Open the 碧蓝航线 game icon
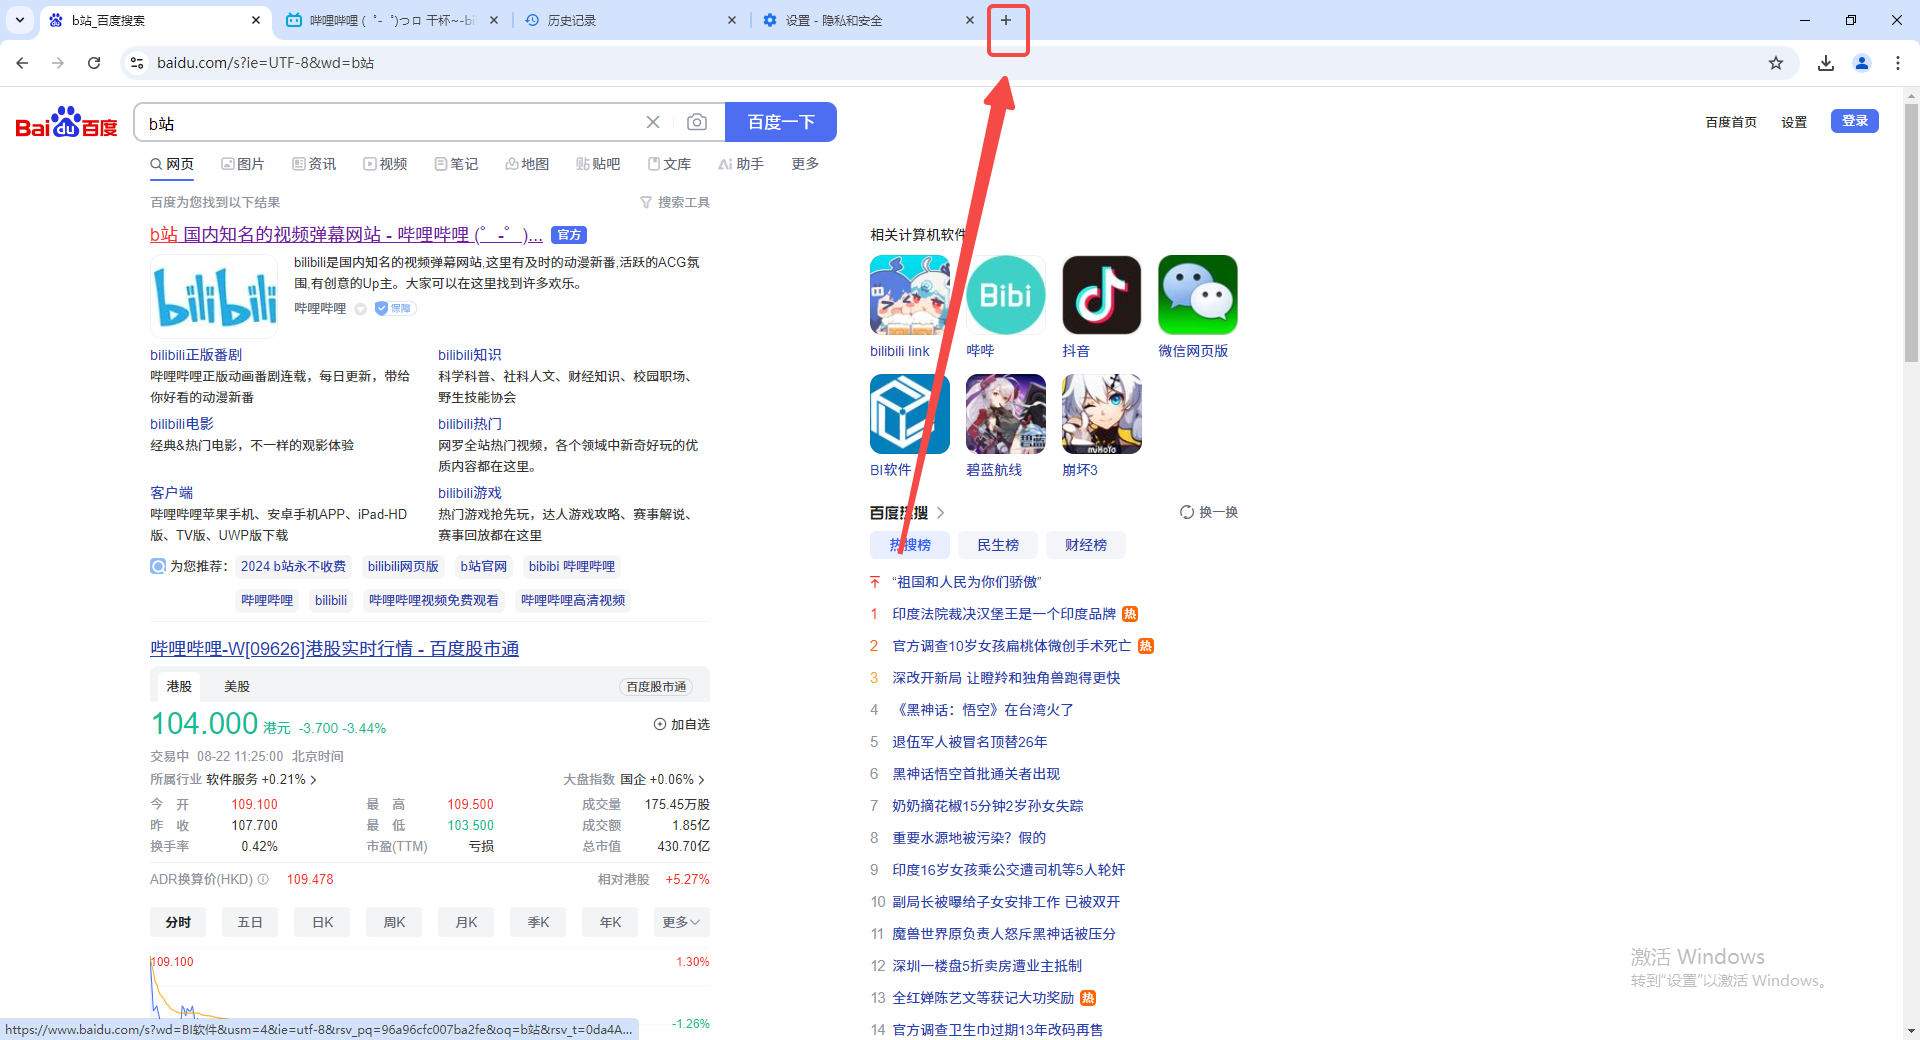Viewport: 1920px width, 1040px height. [1006, 414]
